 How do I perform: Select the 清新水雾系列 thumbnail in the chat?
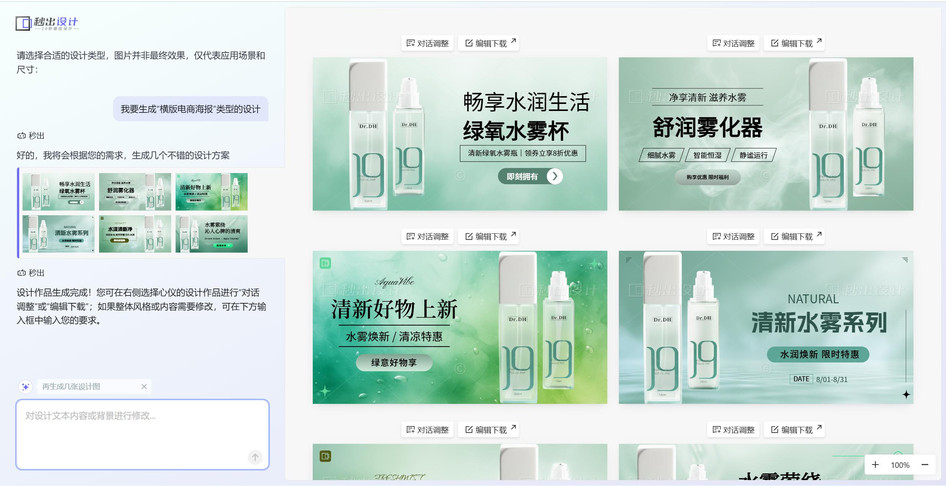[x=59, y=234]
